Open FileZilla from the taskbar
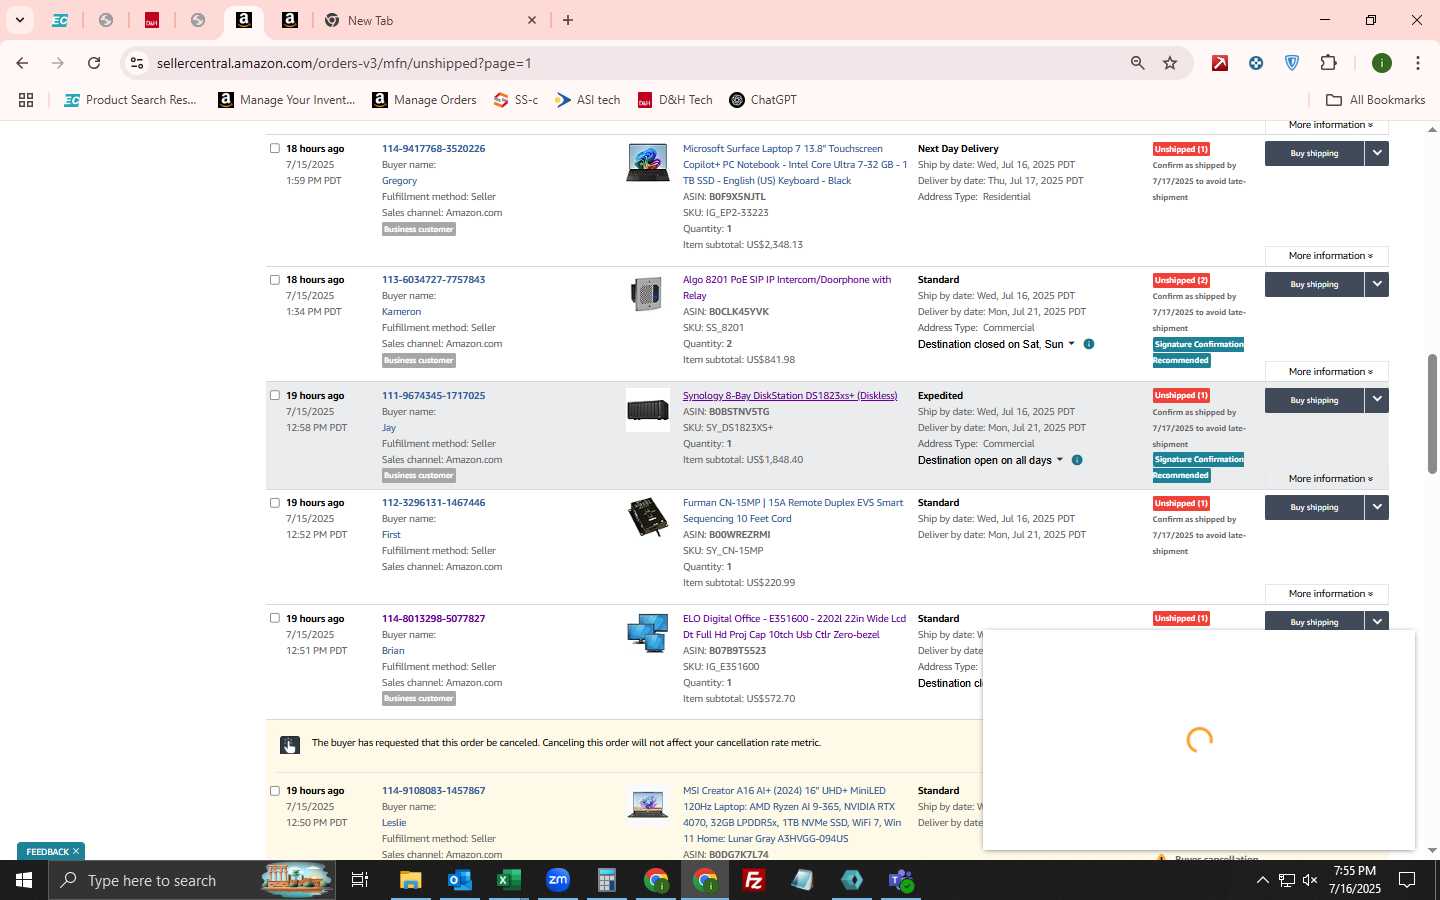 (753, 880)
